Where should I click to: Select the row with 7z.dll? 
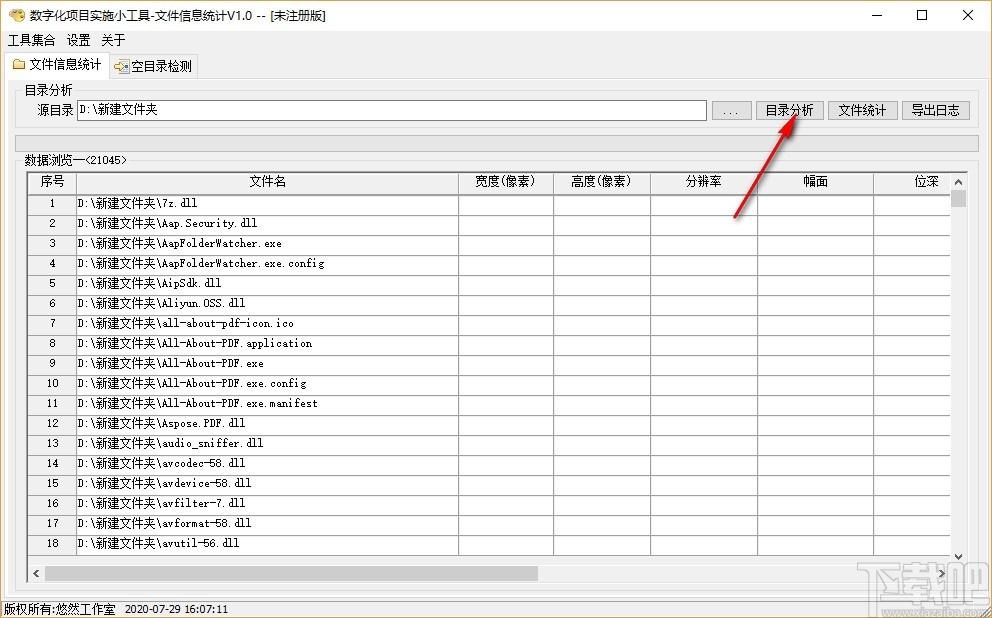(x=489, y=204)
